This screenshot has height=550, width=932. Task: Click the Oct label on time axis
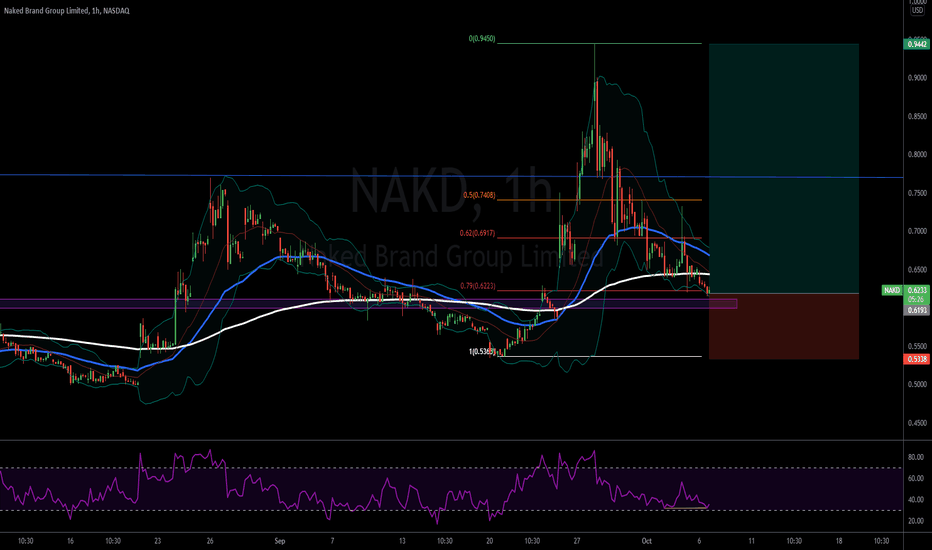647,541
